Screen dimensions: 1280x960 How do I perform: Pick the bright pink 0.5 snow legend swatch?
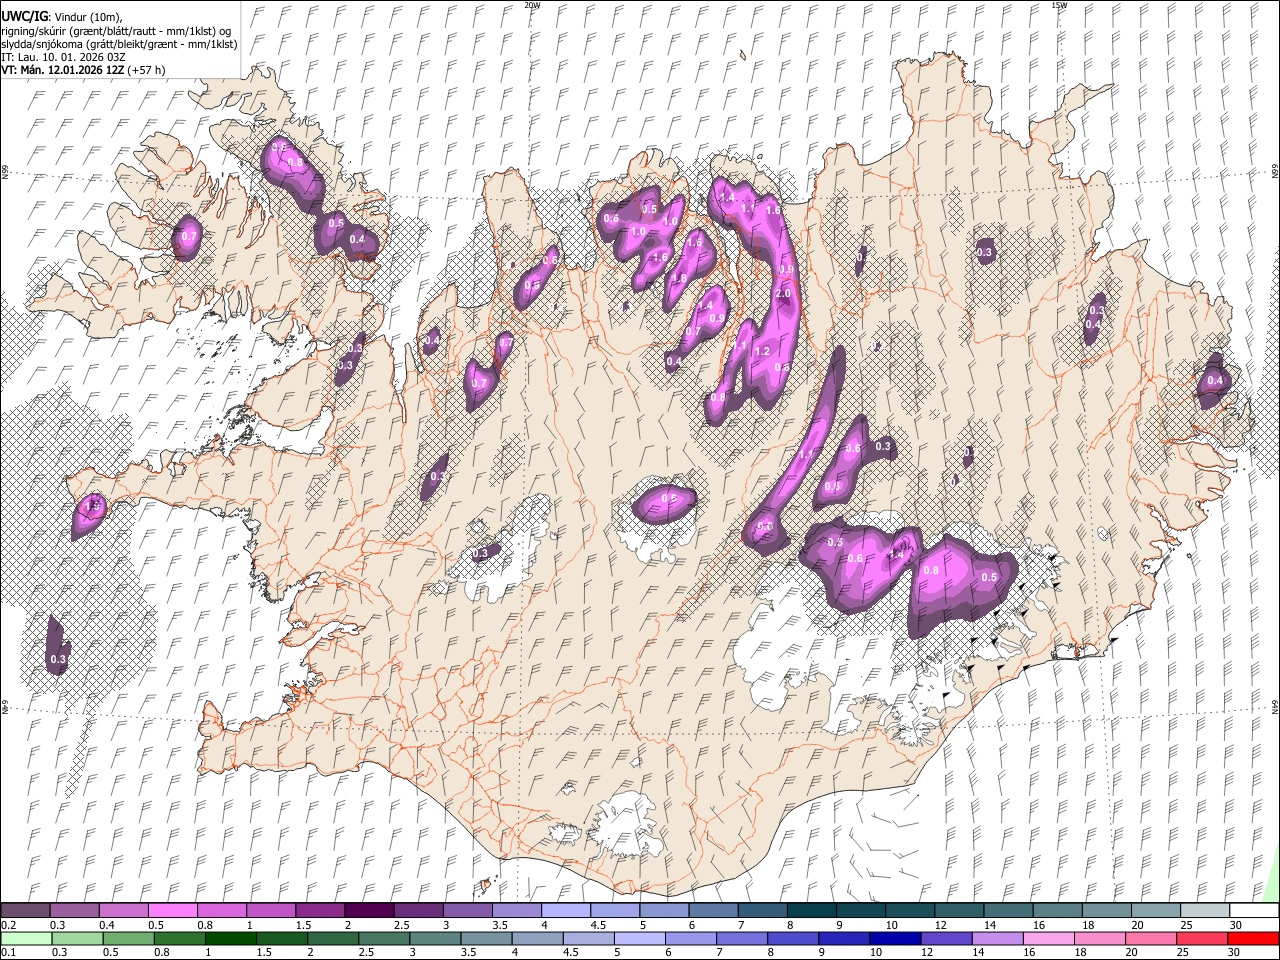[172, 911]
